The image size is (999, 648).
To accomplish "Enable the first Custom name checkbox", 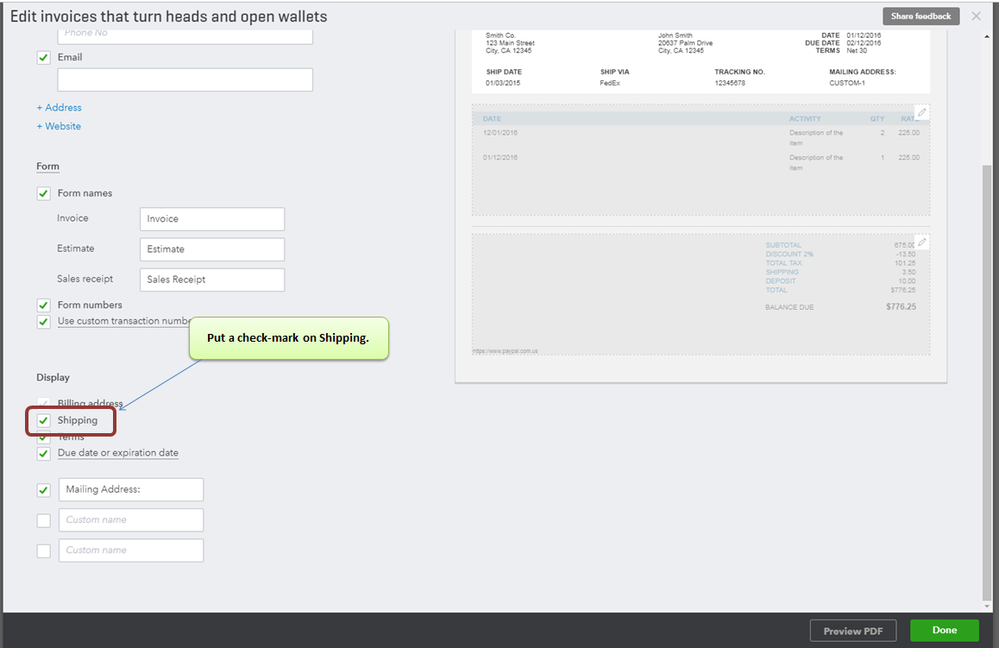I will [43, 520].
